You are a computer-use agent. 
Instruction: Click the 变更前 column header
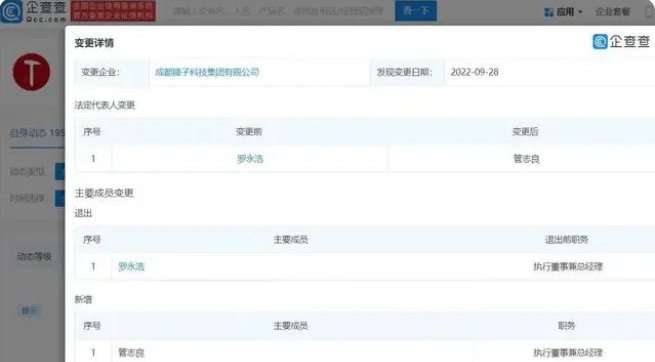click(x=249, y=132)
